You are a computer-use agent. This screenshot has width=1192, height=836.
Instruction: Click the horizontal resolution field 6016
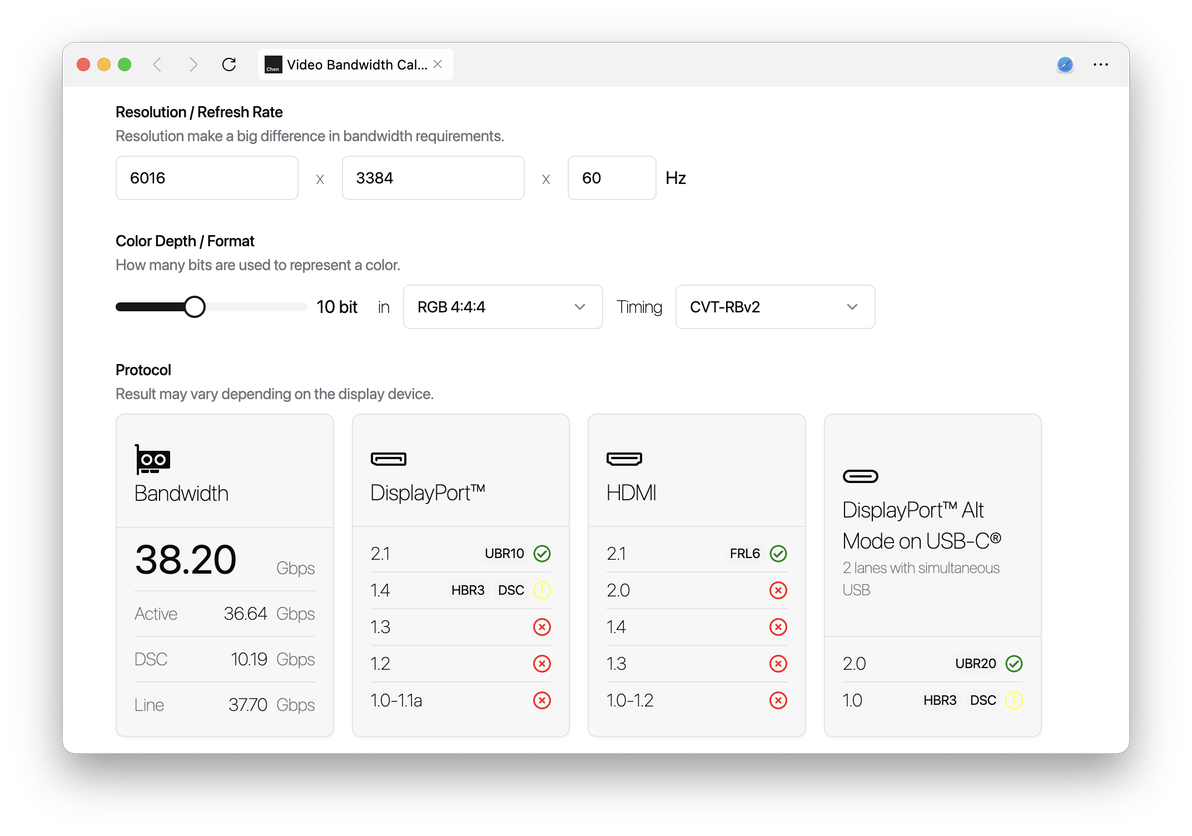(207, 178)
